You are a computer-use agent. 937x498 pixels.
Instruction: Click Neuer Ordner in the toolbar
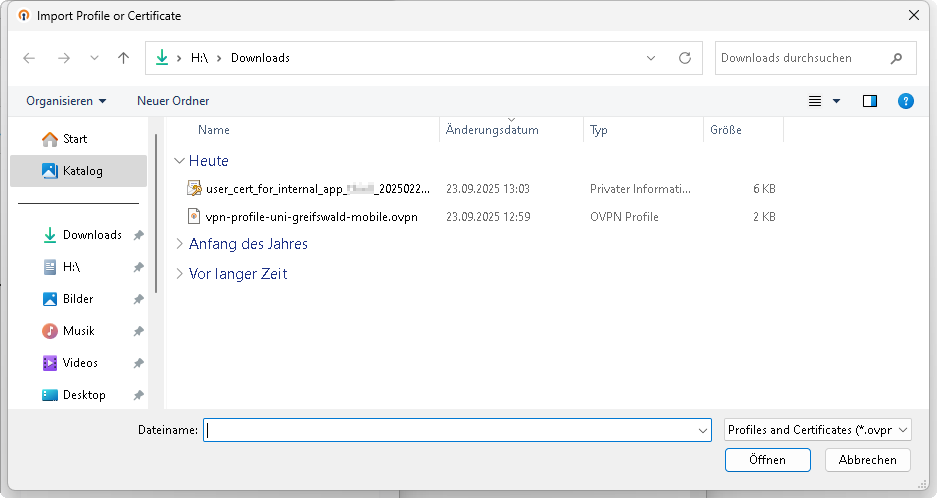(173, 101)
